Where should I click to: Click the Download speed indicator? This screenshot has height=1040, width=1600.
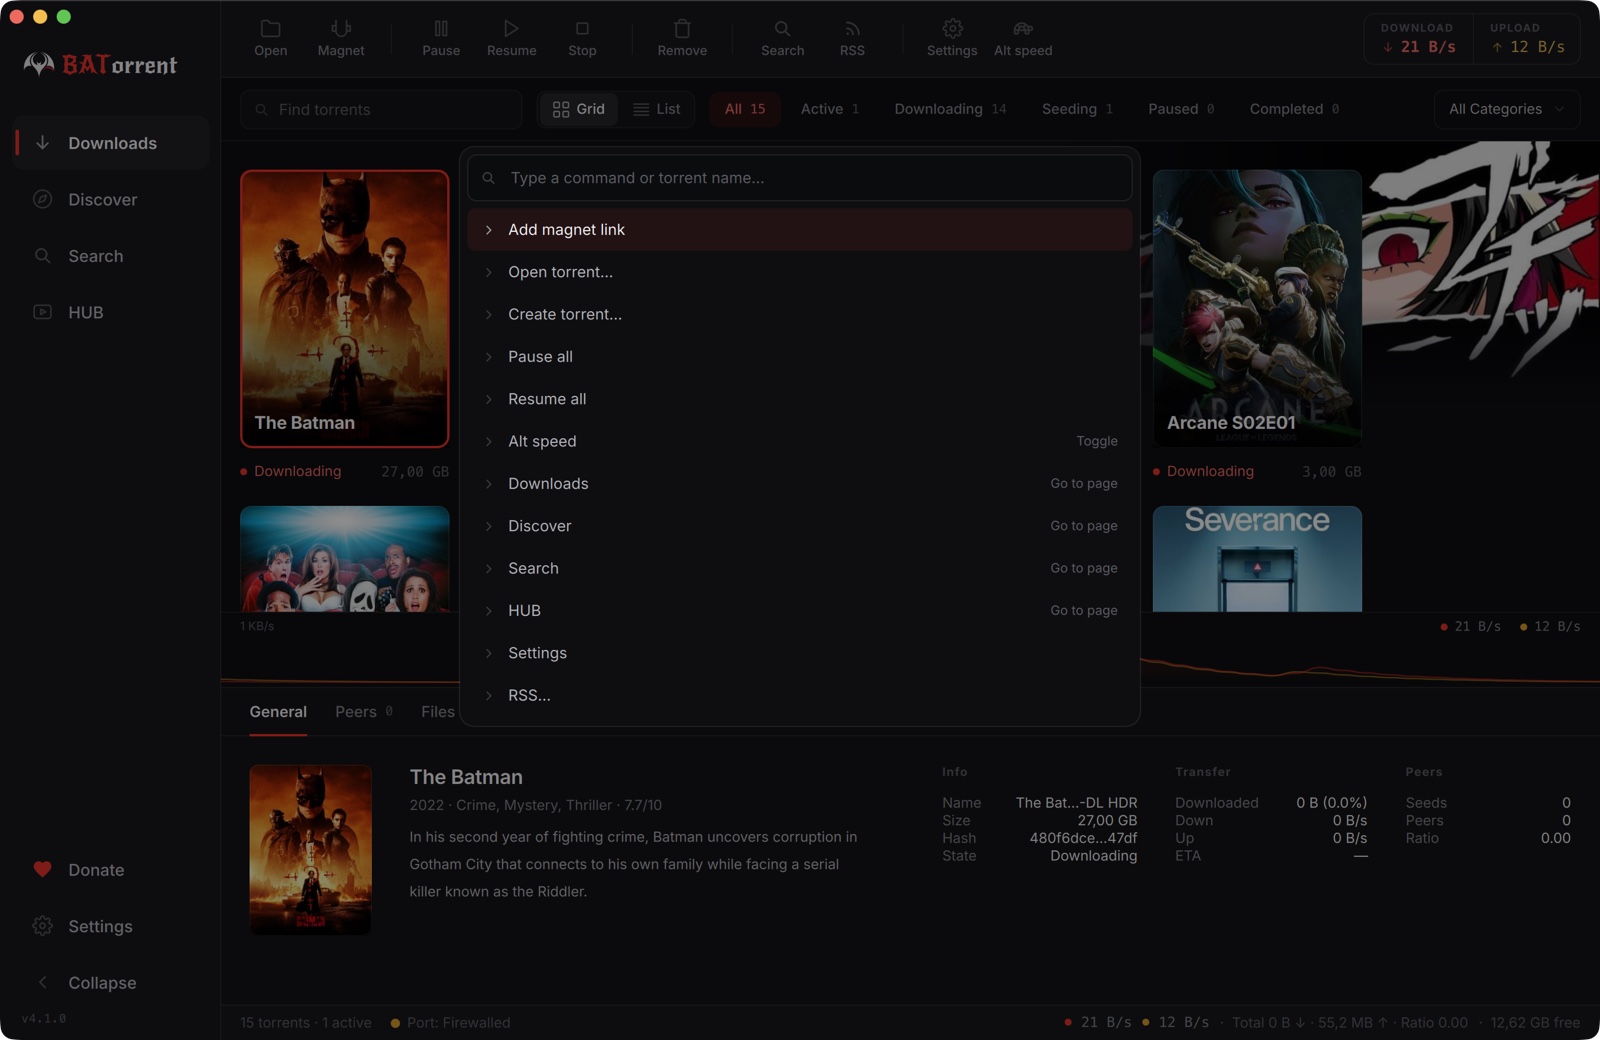click(x=1419, y=39)
